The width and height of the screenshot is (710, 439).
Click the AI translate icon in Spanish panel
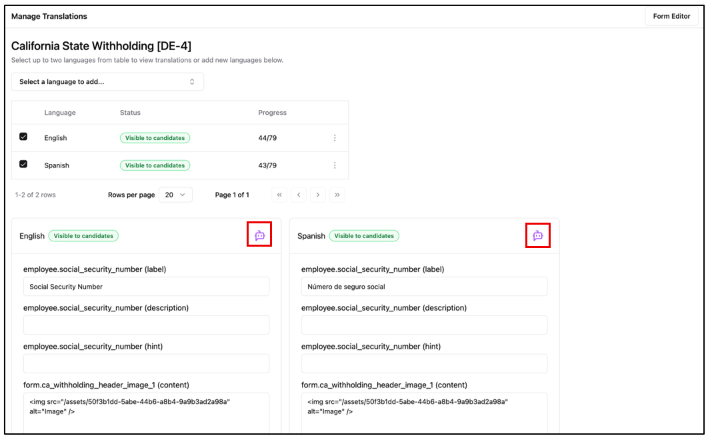(x=537, y=235)
